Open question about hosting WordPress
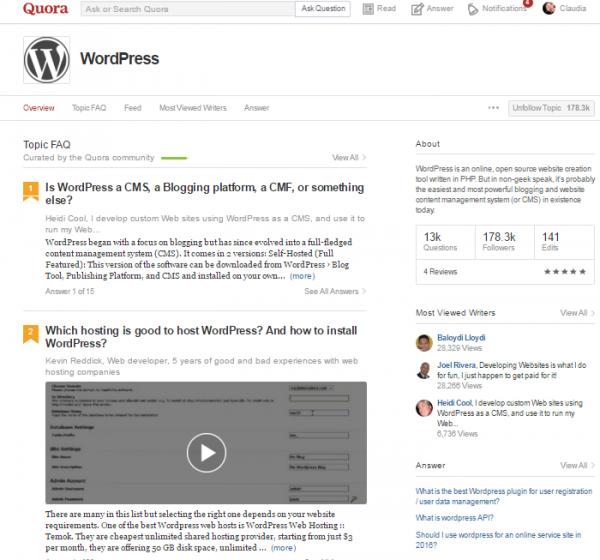This screenshot has height=560, width=600. (201, 337)
